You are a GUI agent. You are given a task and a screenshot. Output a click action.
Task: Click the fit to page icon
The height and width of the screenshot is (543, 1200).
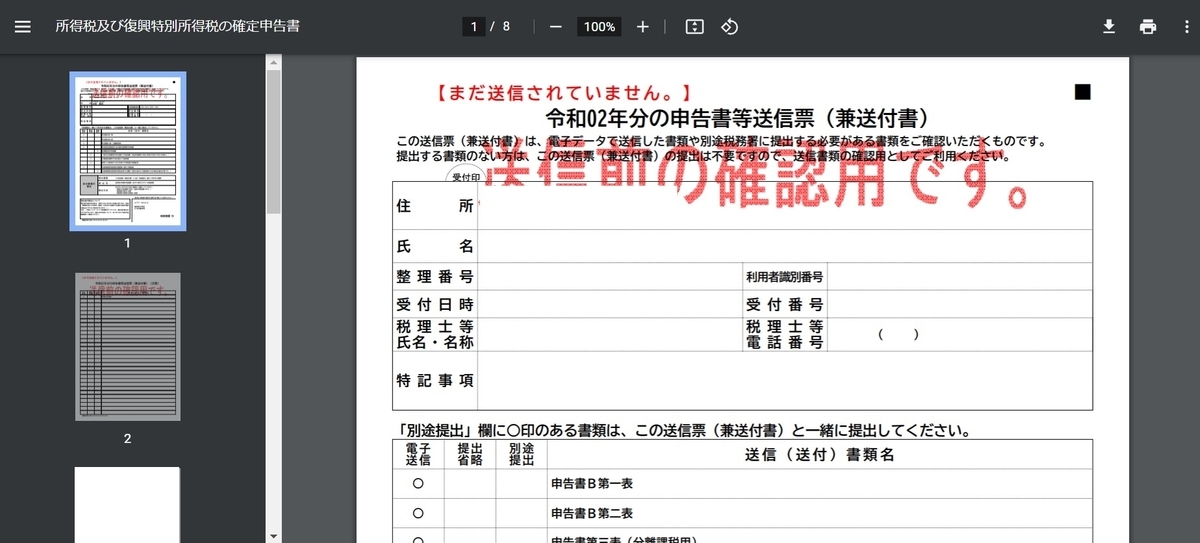coord(694,27)
